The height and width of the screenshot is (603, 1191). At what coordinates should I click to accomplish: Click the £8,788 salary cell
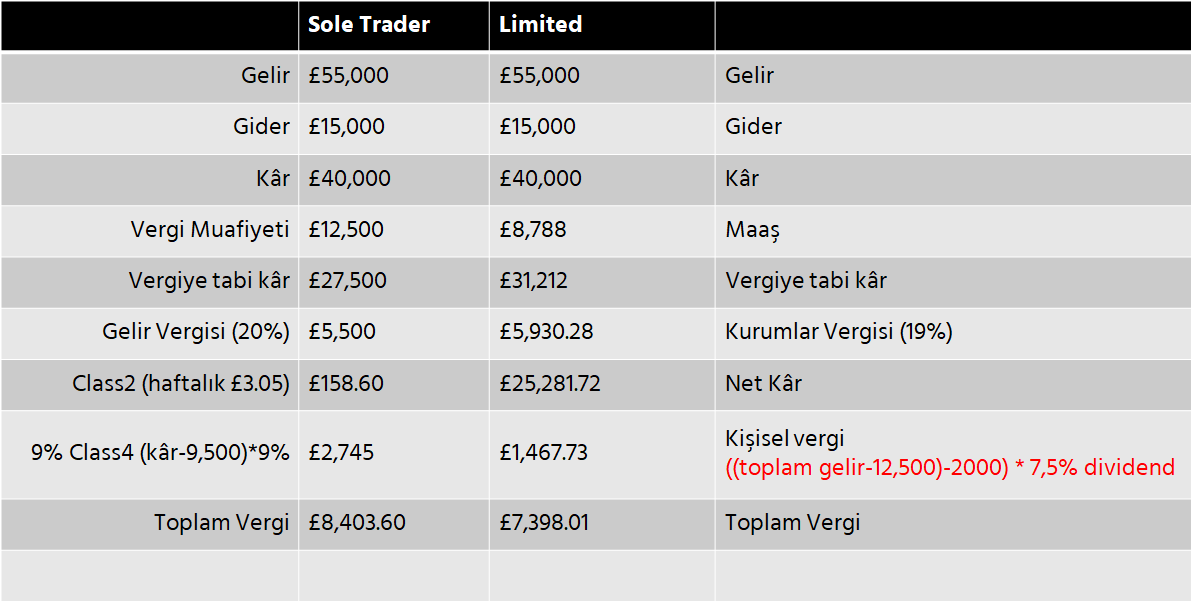coord(533,230)
